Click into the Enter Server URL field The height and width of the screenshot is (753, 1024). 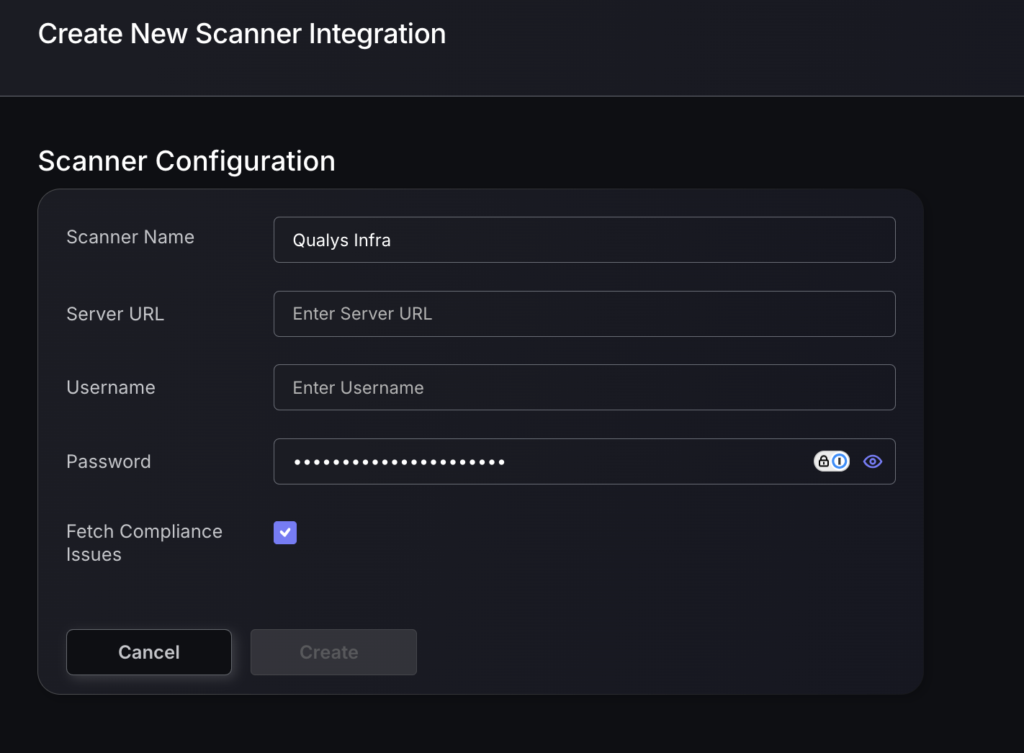584,314
